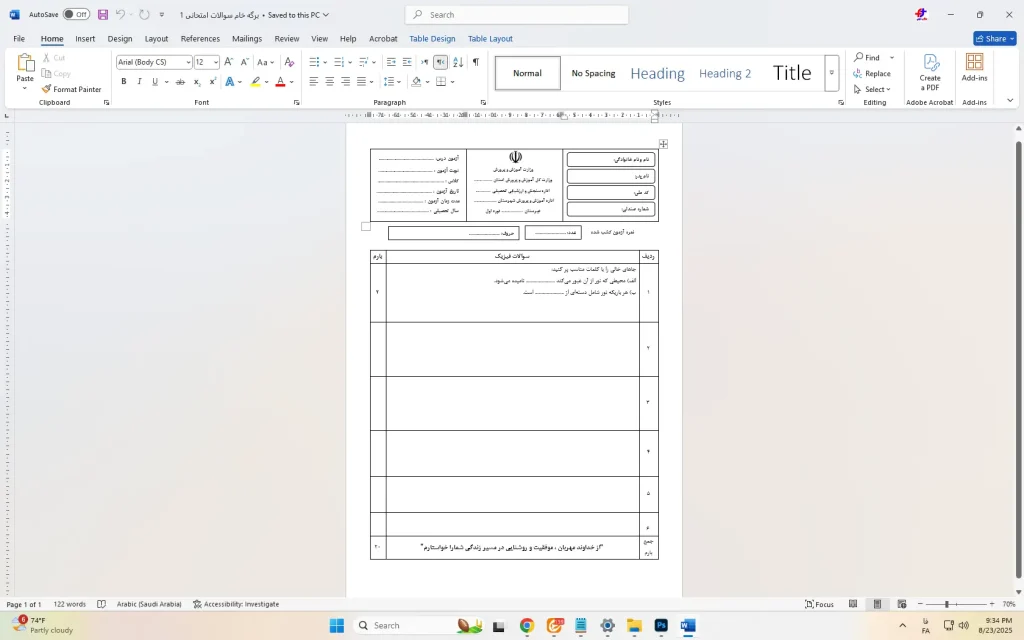
Task: Open the References tab
Action: coord(200,39)
